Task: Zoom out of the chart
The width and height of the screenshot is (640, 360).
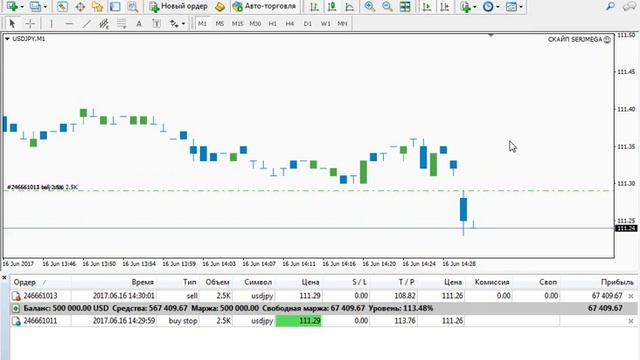Action: pyautogui.click(x=387, y=7)
